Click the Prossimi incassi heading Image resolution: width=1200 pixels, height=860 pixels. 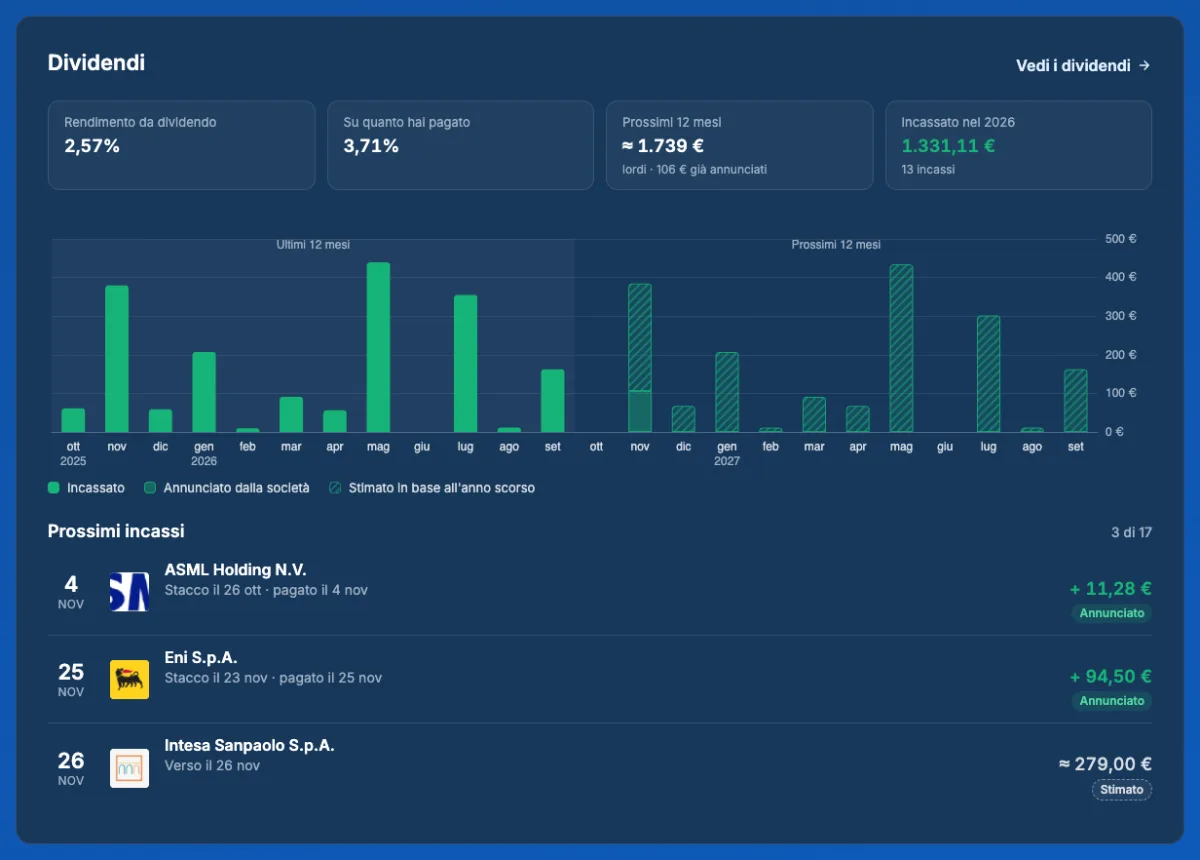pos(116,531)
